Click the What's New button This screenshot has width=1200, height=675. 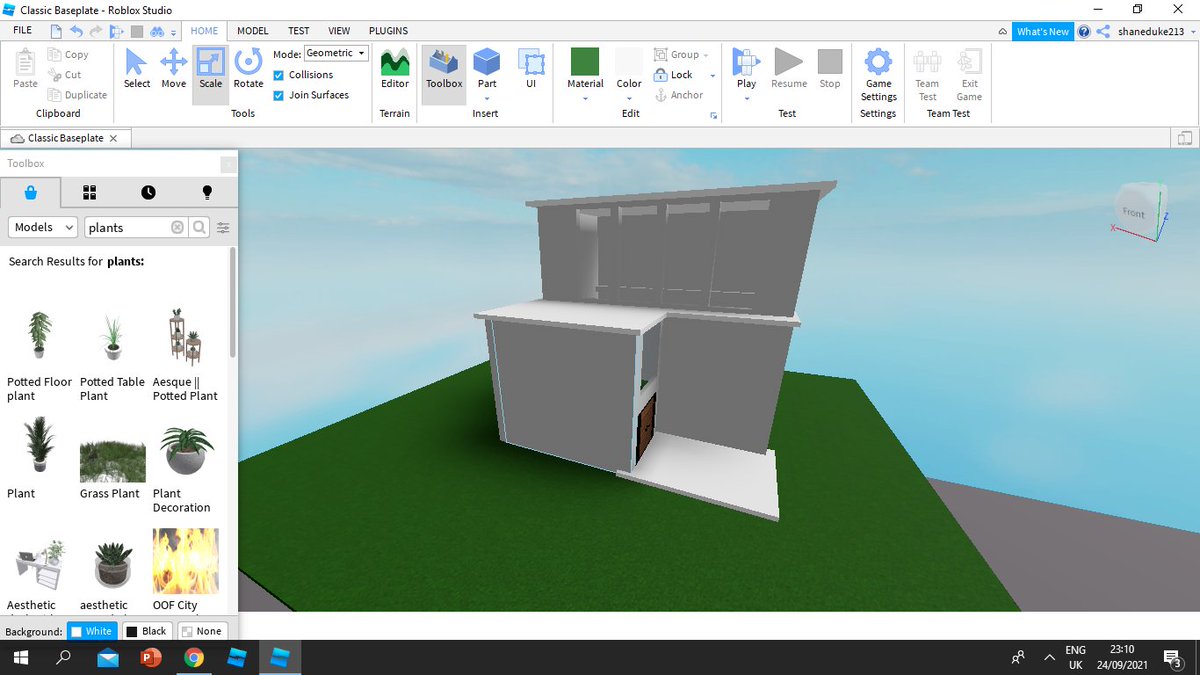click(1042, 32)
